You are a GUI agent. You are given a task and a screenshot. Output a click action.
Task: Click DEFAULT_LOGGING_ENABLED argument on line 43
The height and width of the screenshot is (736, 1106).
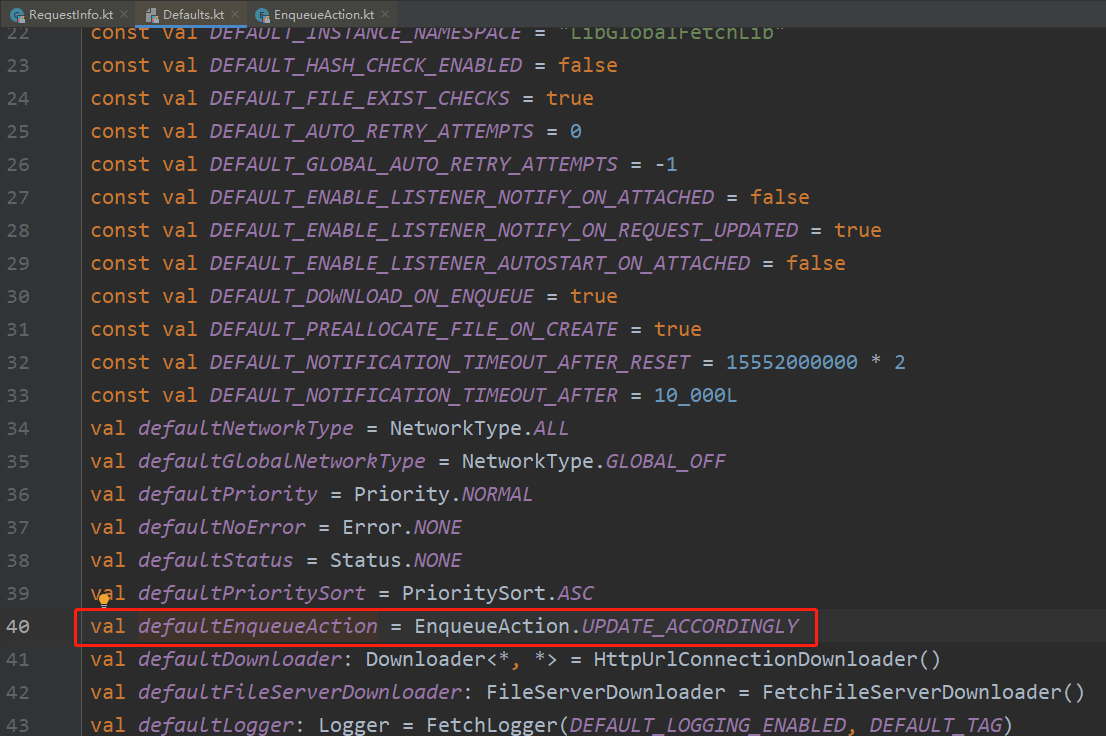tap(707, 725)
